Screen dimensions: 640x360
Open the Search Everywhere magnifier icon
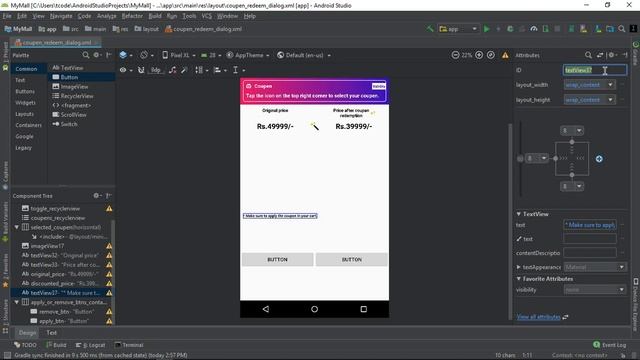tap(622, 29)
